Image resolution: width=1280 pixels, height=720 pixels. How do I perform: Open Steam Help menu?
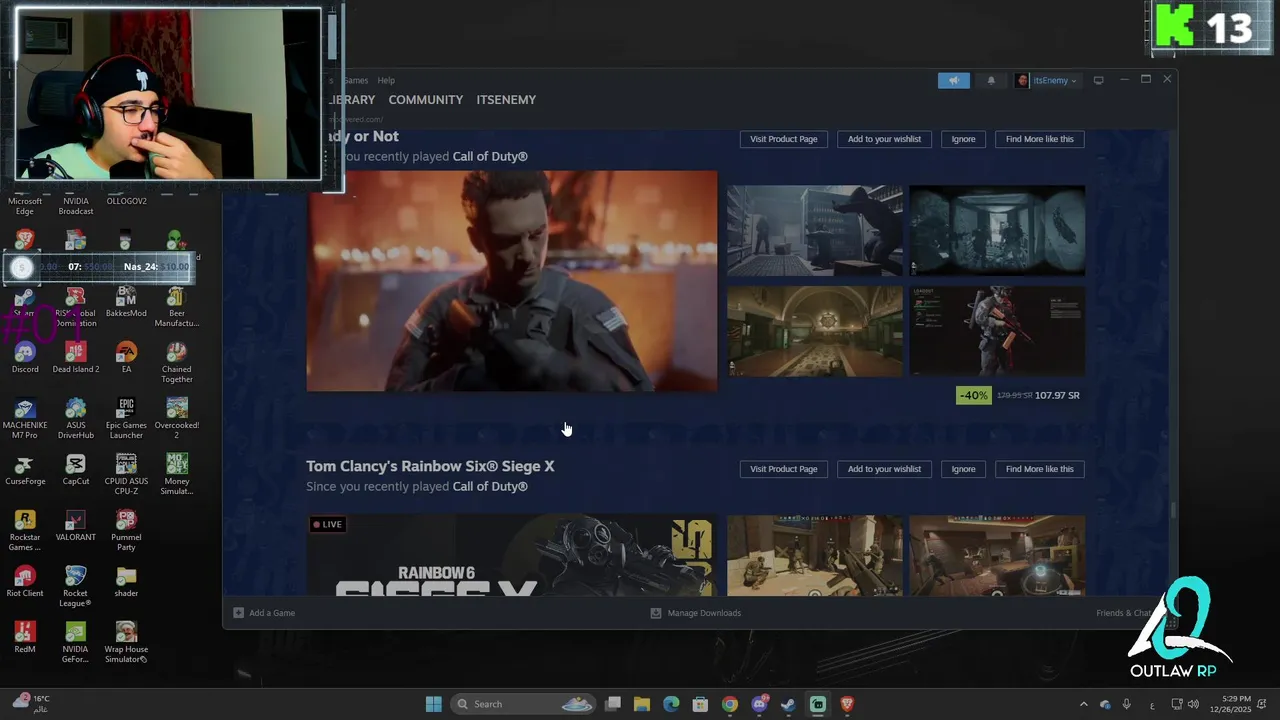386,80
